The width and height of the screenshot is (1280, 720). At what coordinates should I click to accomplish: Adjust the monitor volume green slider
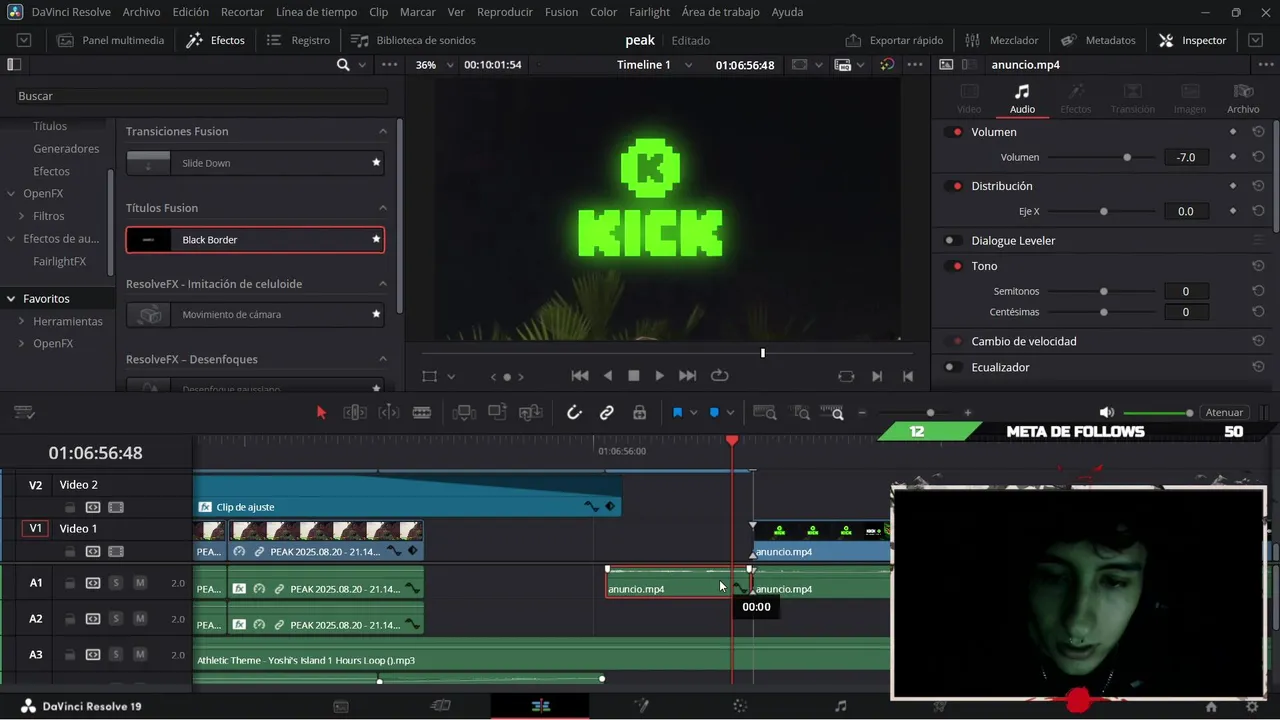(1158, 412)
